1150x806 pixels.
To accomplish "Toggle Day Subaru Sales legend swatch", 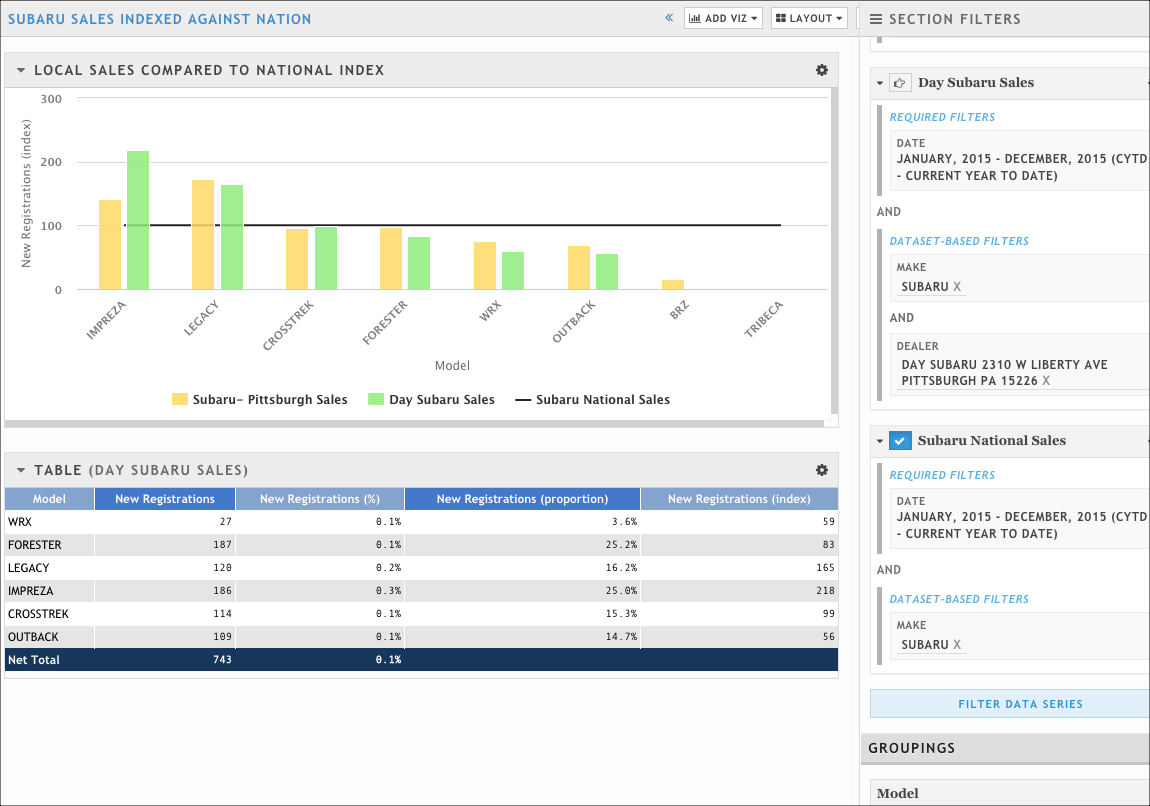I will coord(376,400).
